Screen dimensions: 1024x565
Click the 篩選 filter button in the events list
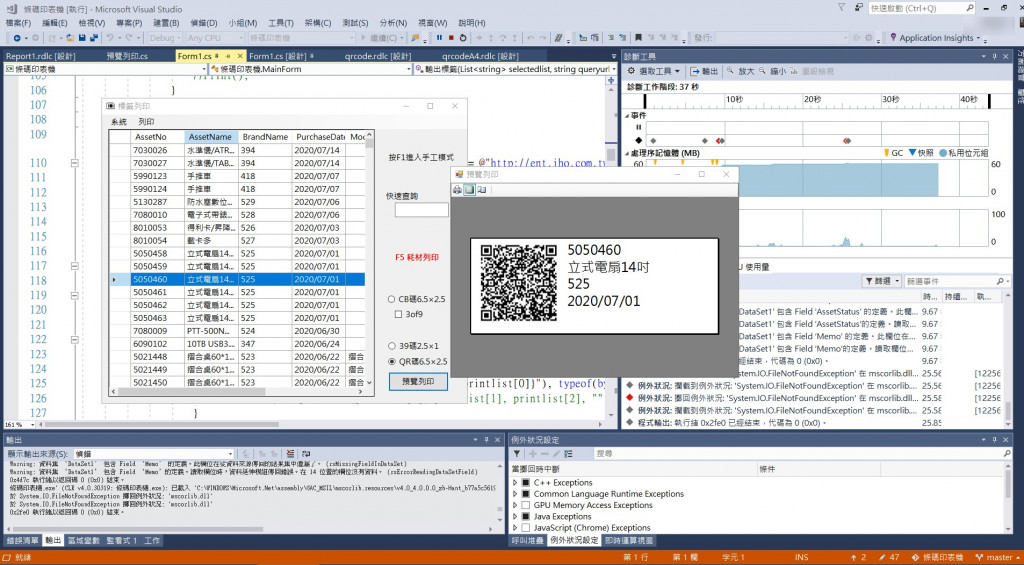click(x=882, y=281)
